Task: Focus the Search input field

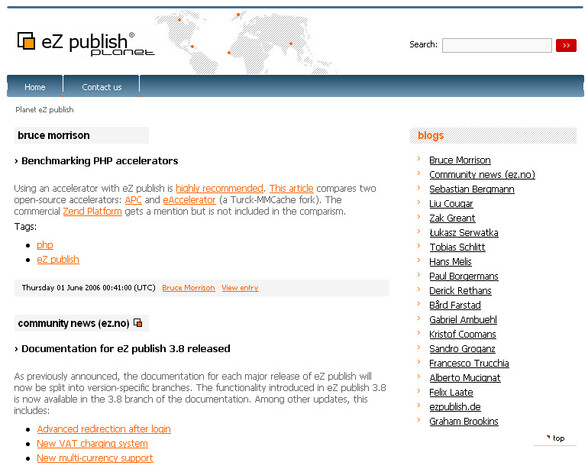Action: pos(496,45)
